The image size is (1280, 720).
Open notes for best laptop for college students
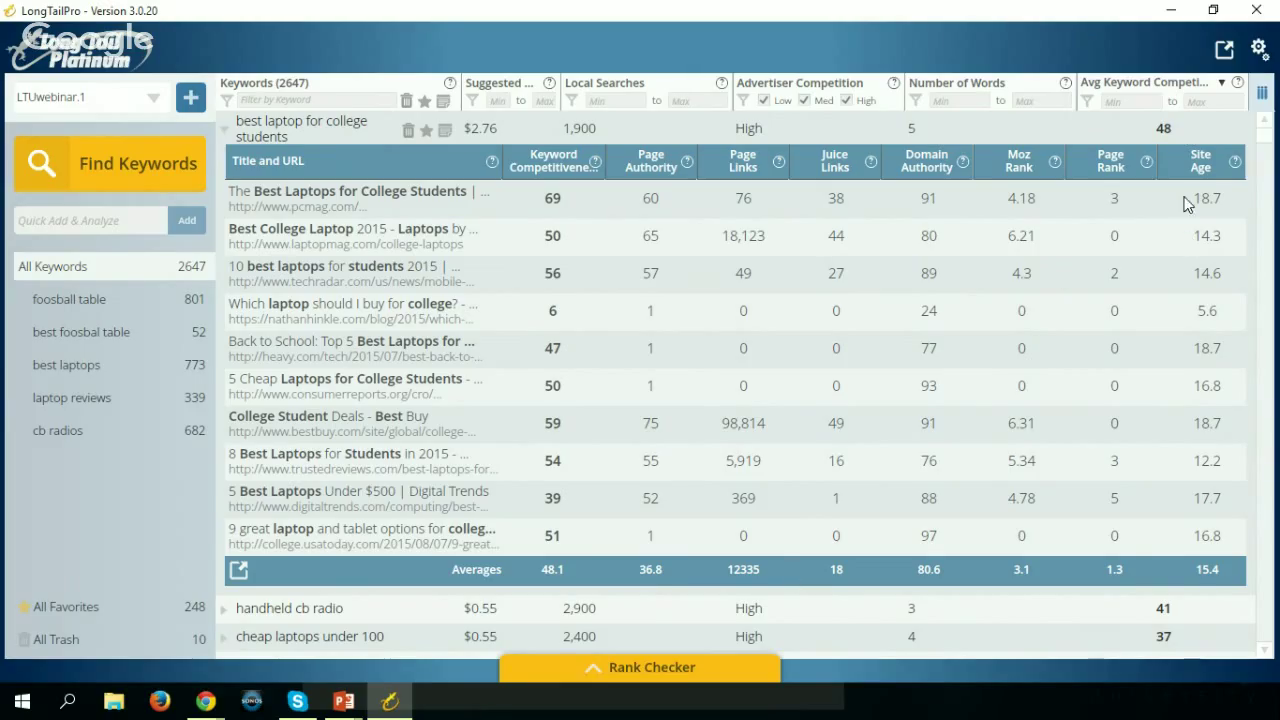click(445, 130)
